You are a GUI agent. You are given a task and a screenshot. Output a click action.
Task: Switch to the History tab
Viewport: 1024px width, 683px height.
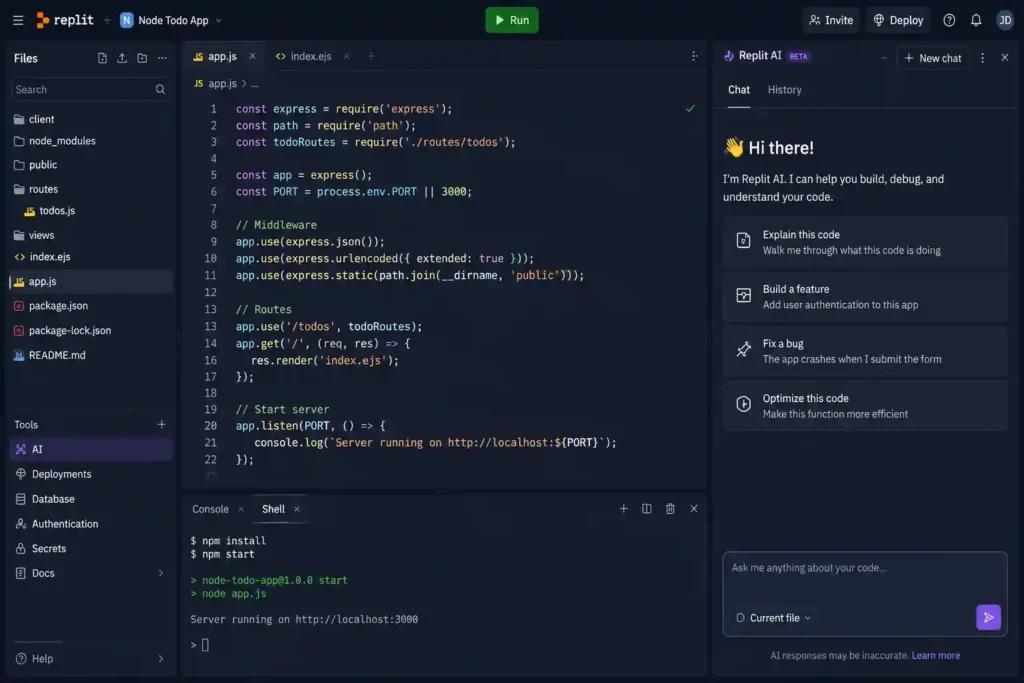click(x=784, y=90)
